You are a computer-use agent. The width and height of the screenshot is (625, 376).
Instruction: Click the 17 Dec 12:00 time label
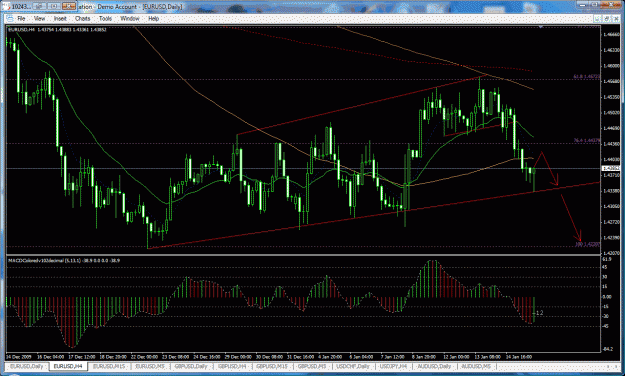82,356
